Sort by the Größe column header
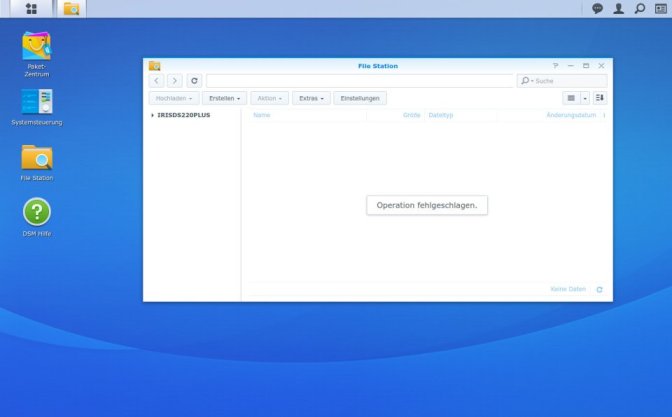The height and width of the screenshot is (417, 672). point(411,115)
